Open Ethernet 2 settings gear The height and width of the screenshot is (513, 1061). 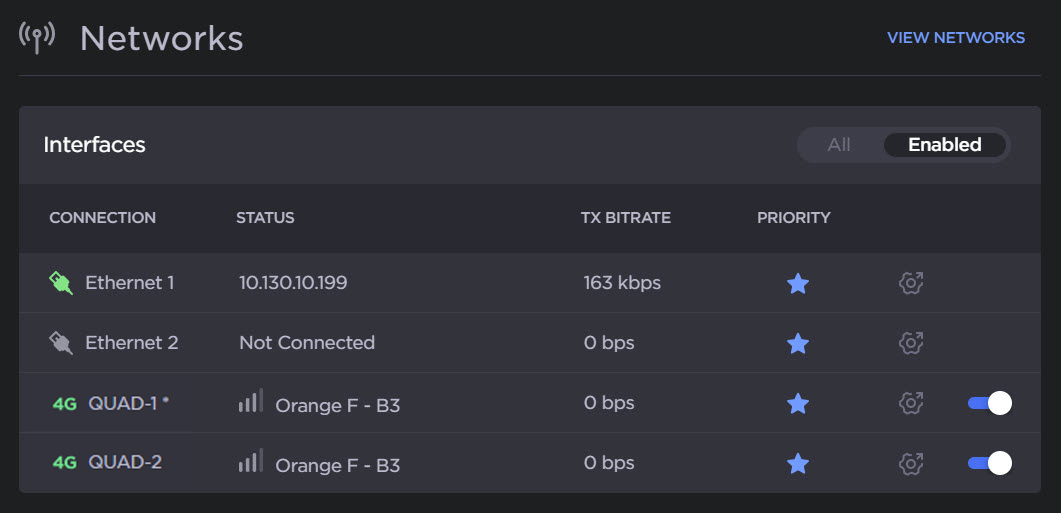pyautogui.click(x=910, y=343)
